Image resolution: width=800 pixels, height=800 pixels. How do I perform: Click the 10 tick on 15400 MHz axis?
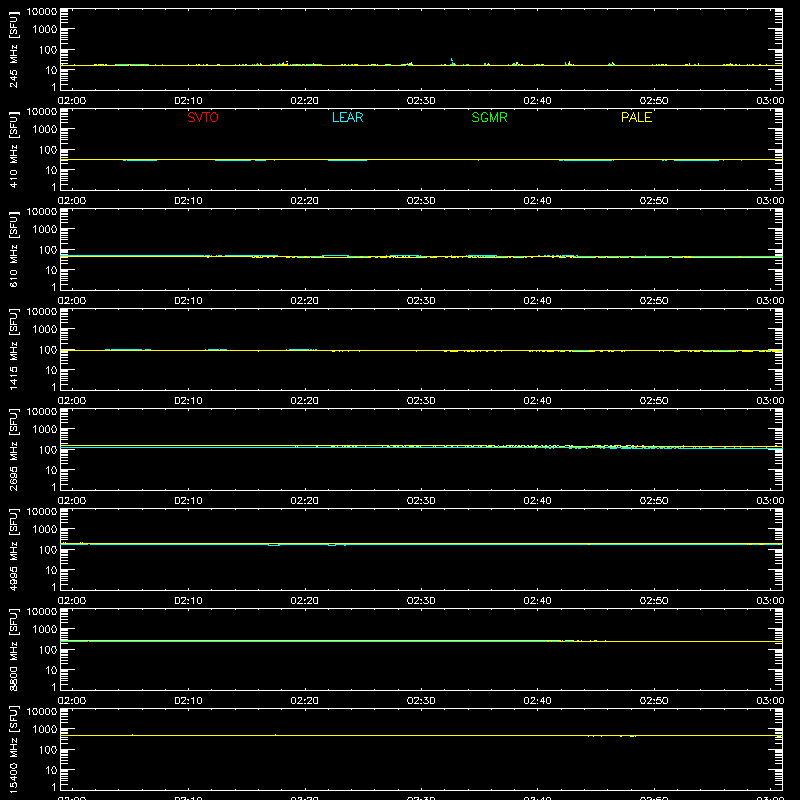point(51,770)
